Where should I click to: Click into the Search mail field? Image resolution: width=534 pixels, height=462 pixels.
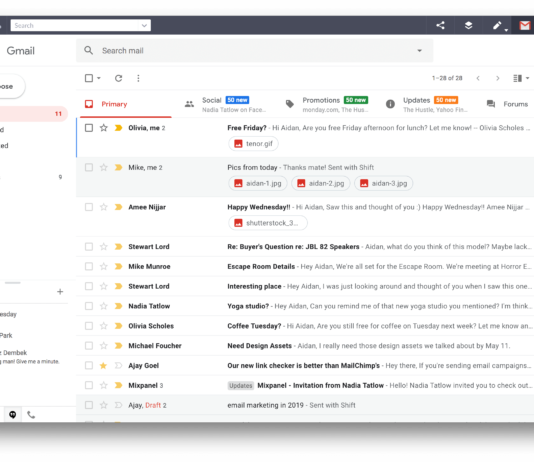click(x=254, y=50)
